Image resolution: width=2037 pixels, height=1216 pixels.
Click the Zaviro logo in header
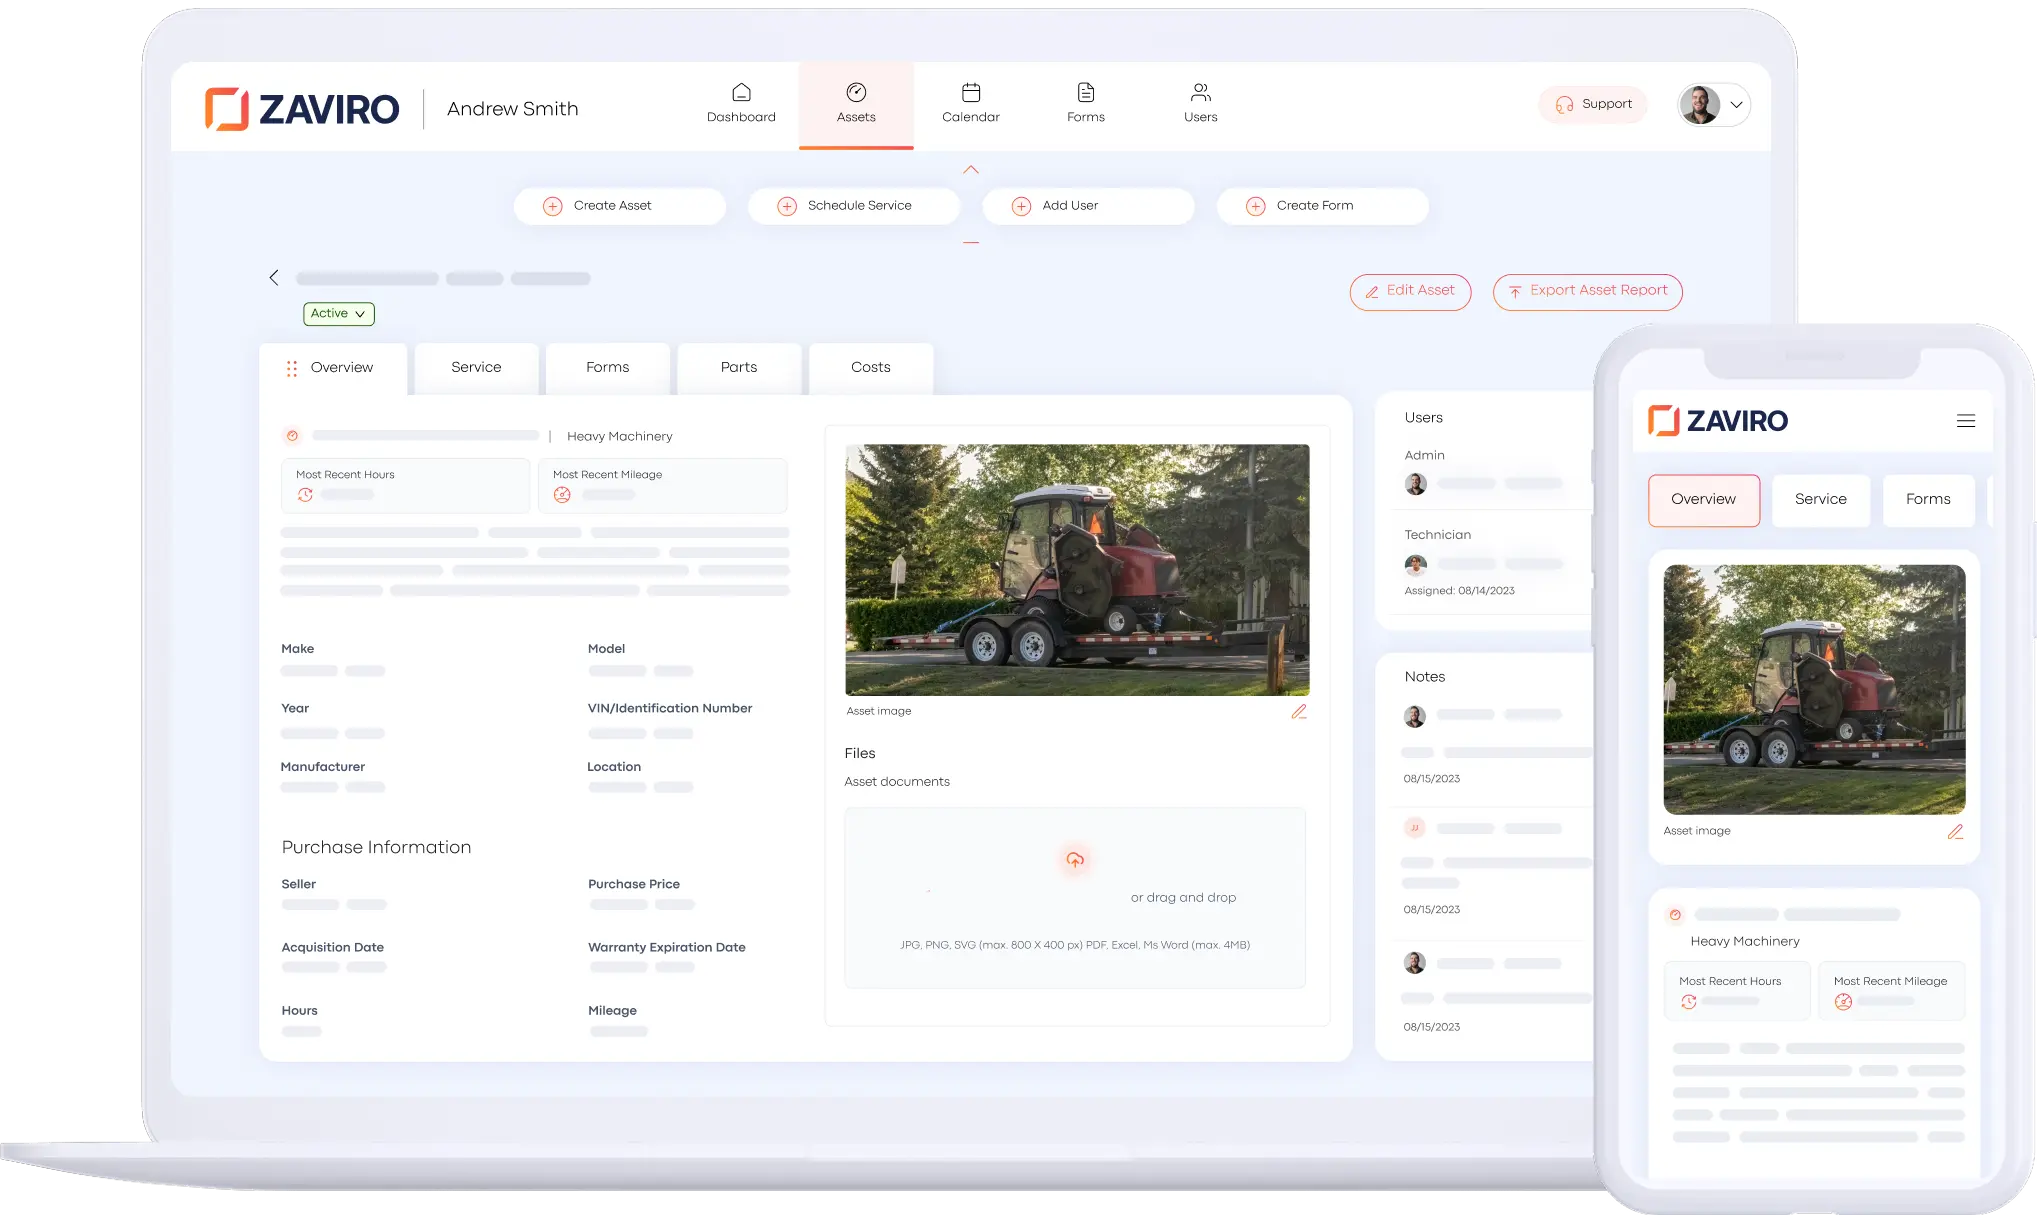pyautogui.click(x=302, y=109)
